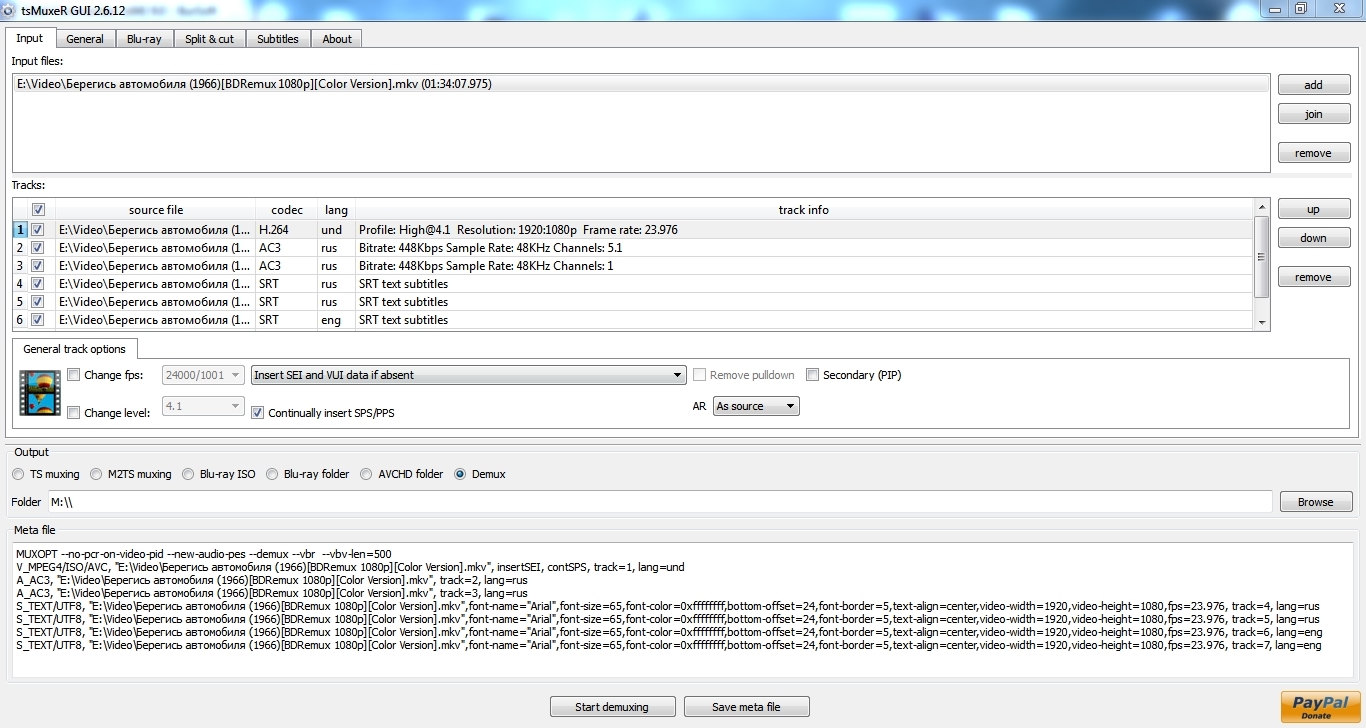1366x728 pixels.
Task: Open the AR As source dropdown
Action: [x=756, y=406]
